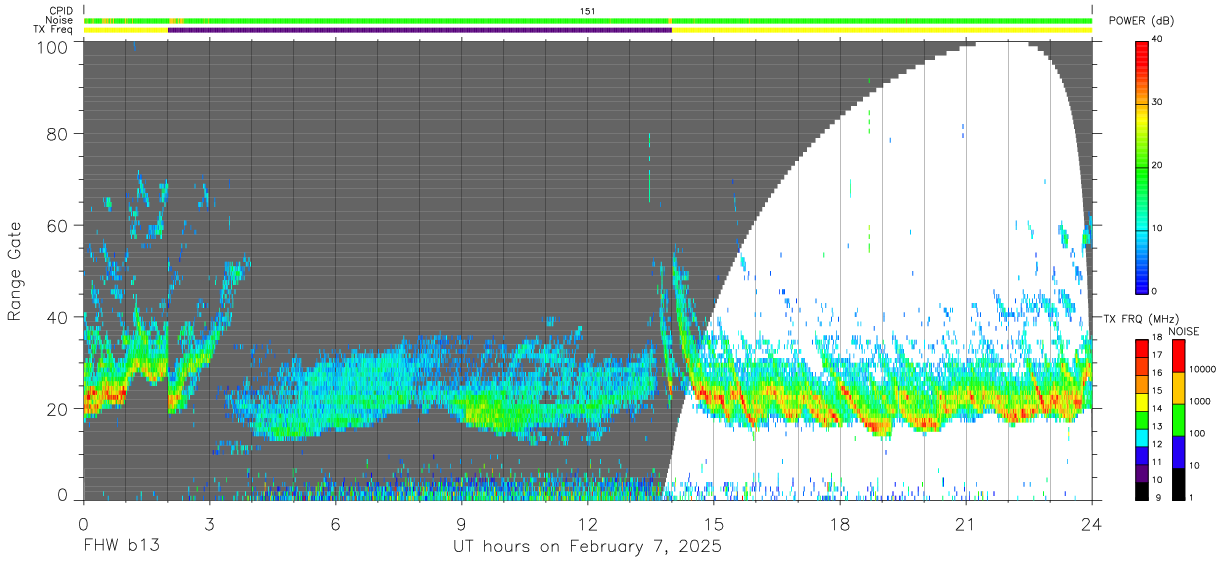Click the Range Gate tick label 100

tap(54, 47)
